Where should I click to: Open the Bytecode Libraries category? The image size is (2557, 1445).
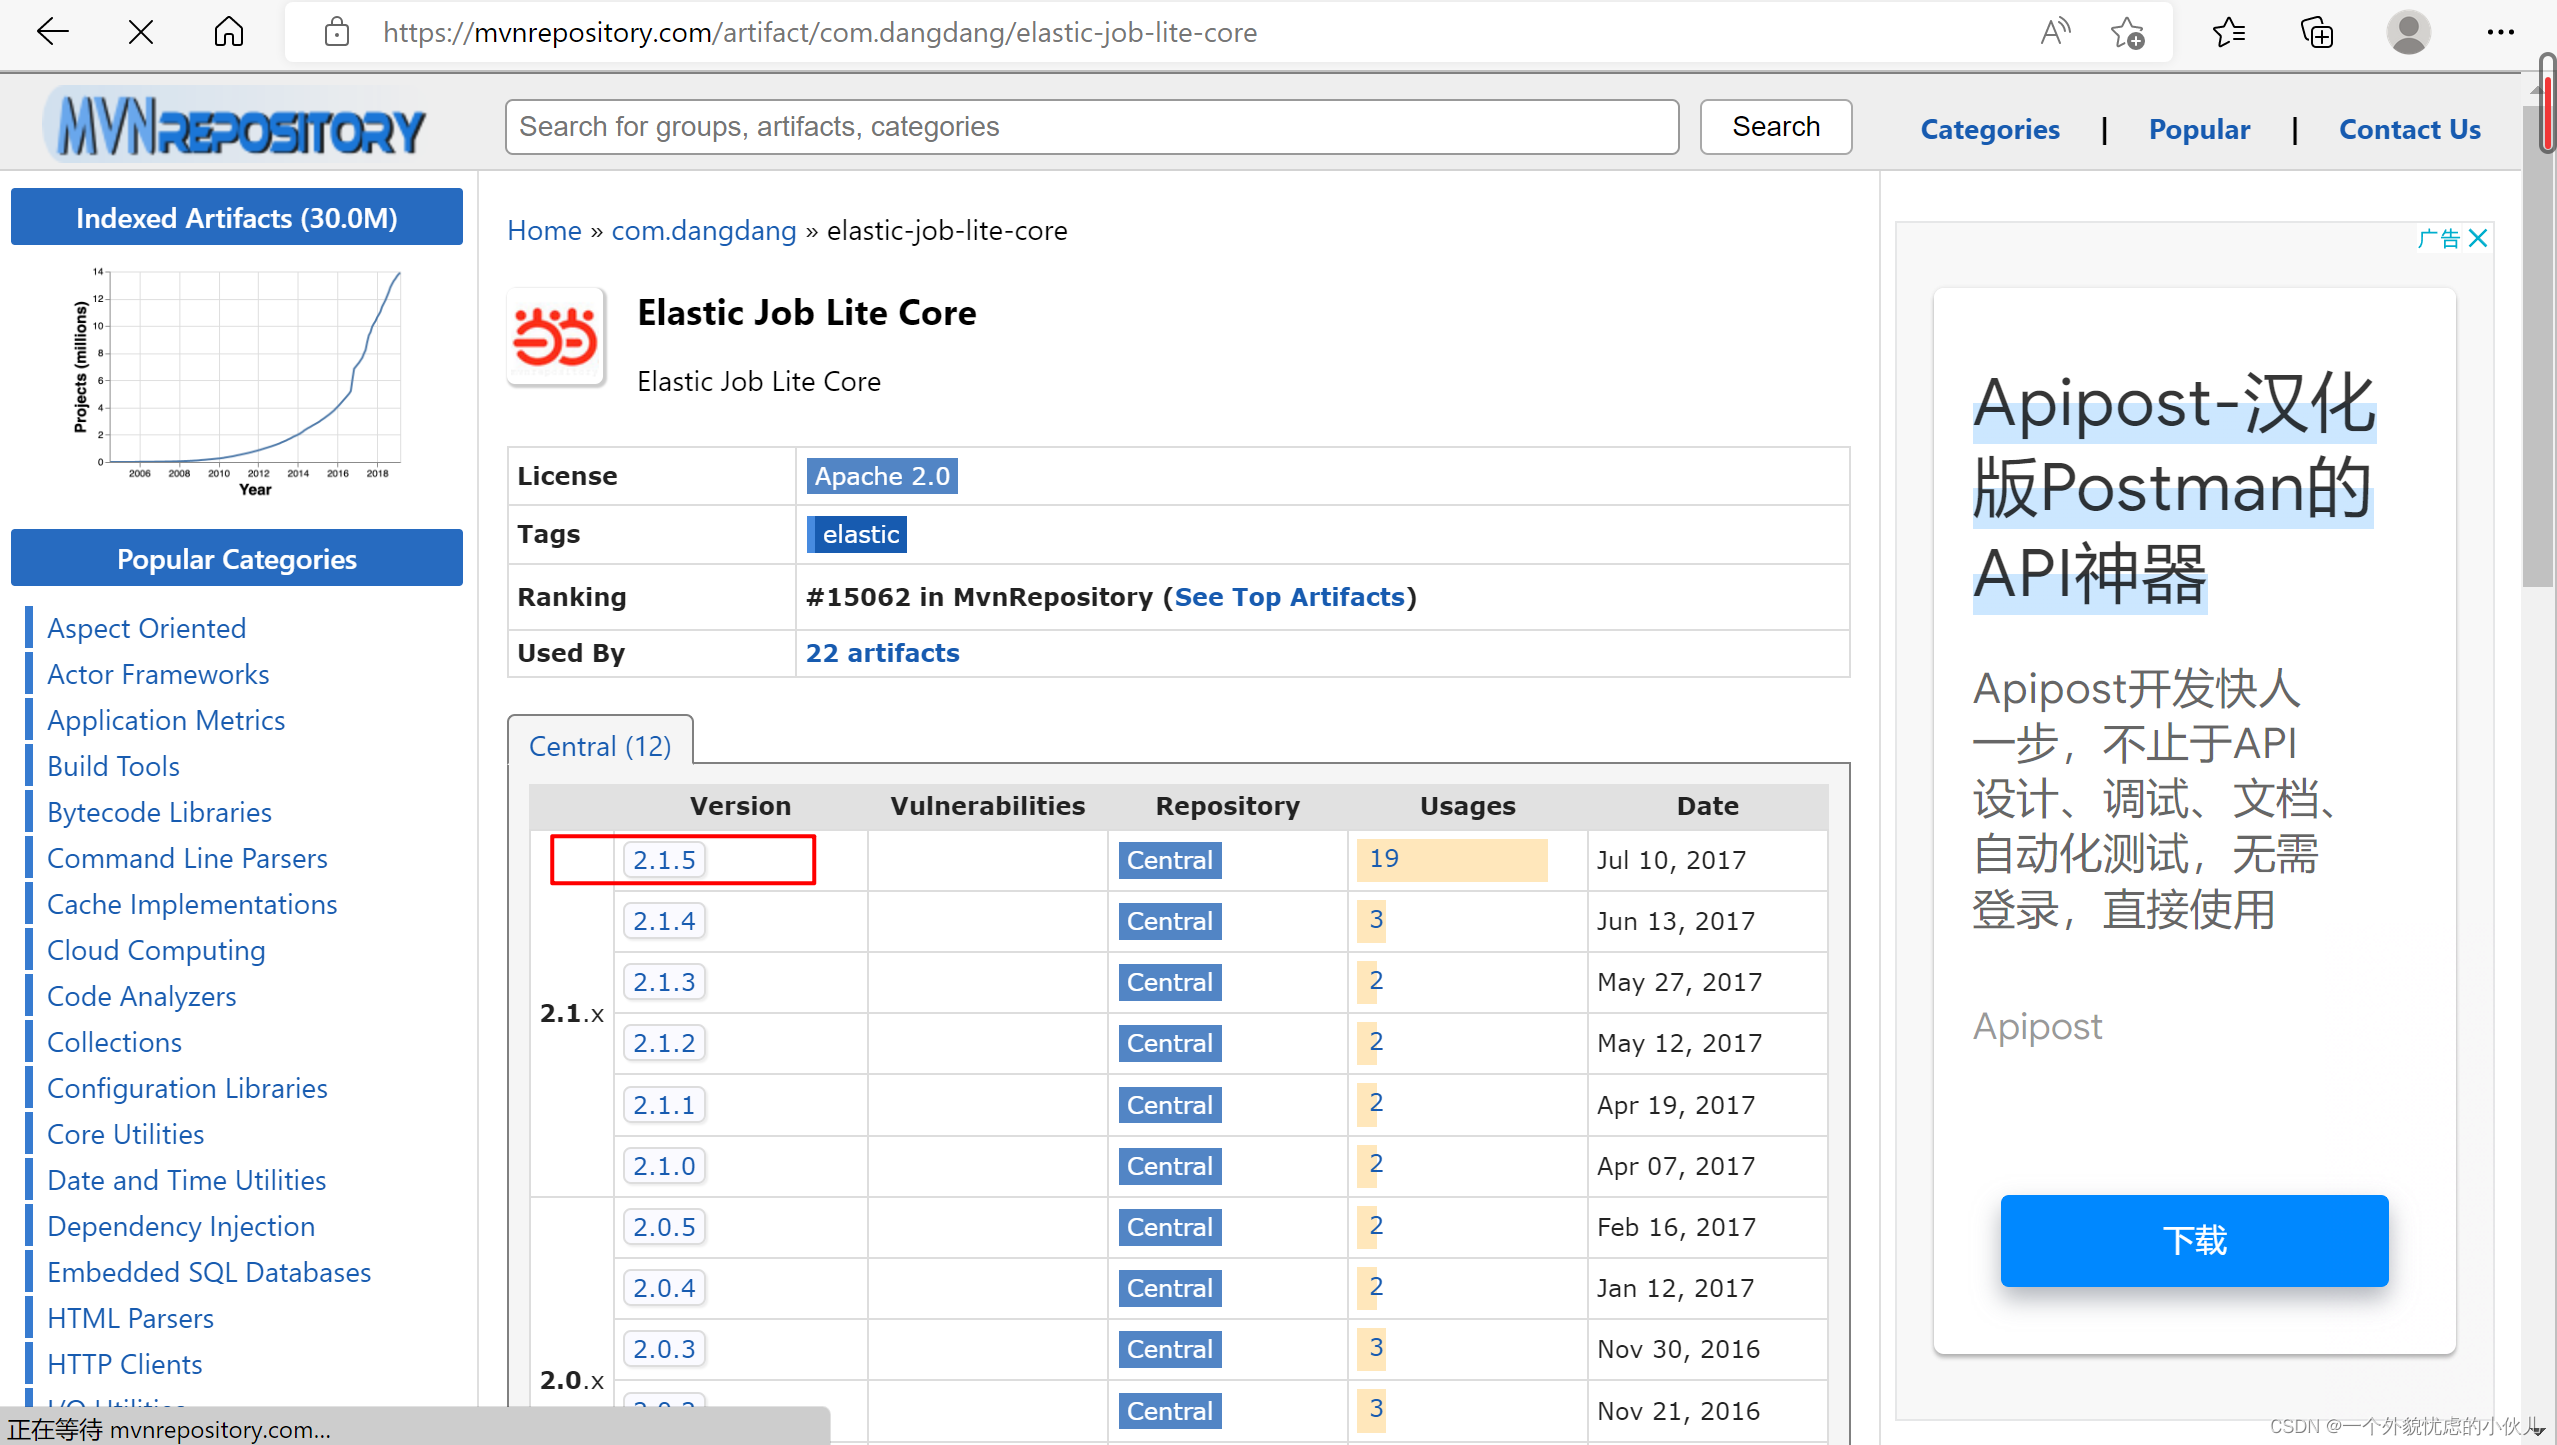pyautogui.click(x=159, y=812)
